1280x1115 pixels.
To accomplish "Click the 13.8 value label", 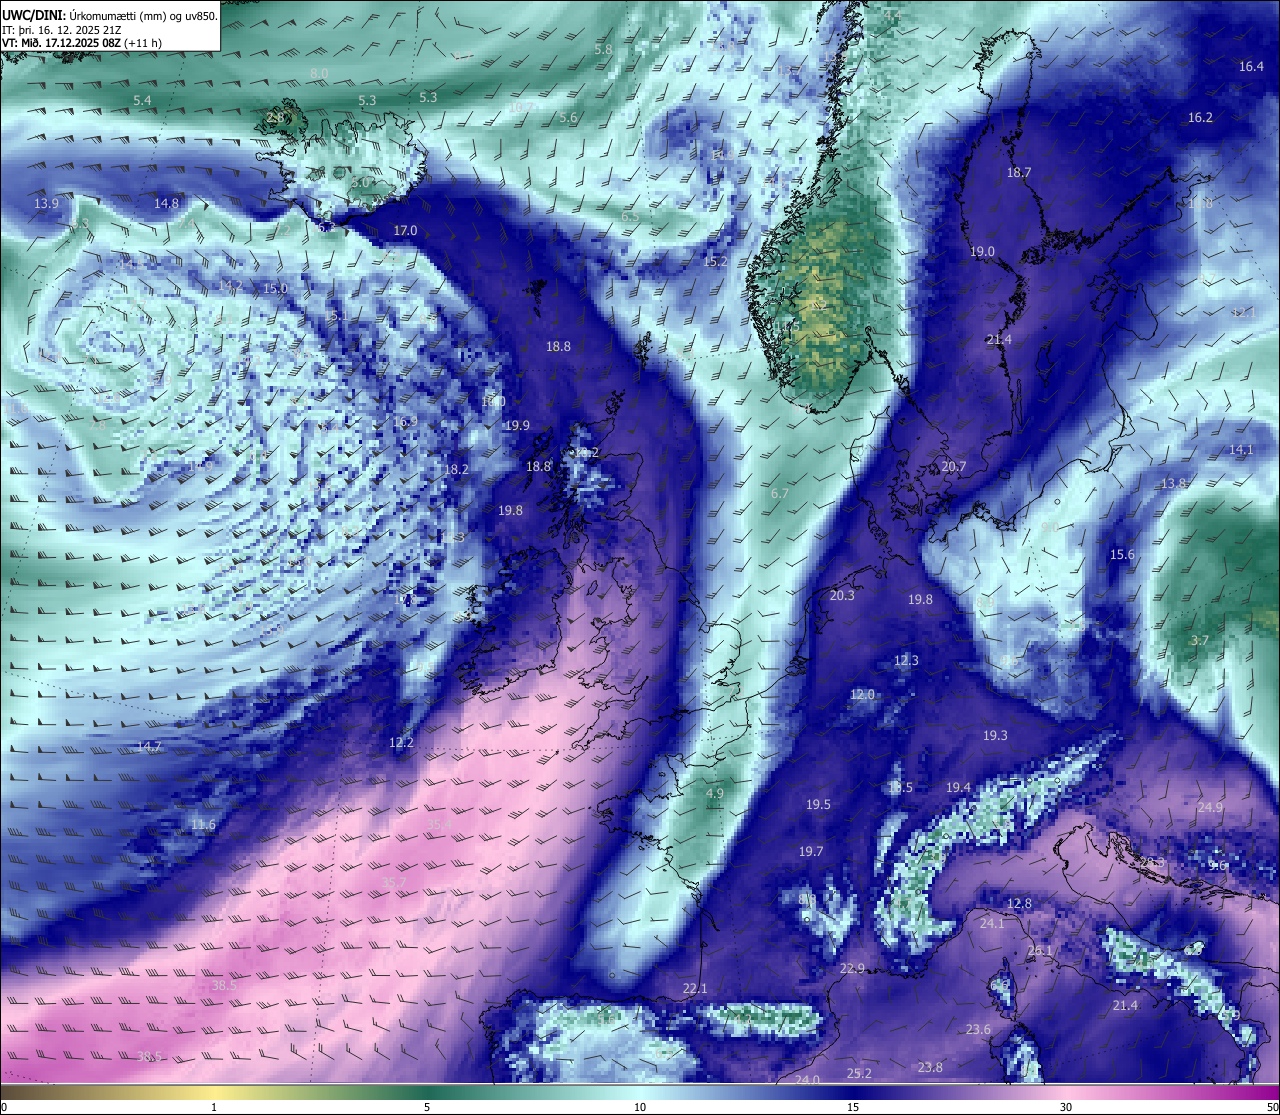I will (x=1173, y=483).
